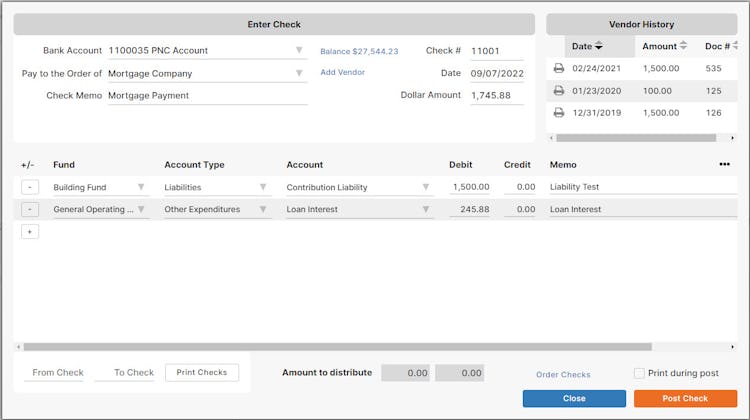750x420 pixels.
Task: Click the Date field 09/07/2022
Action: (x=497, y=73)
